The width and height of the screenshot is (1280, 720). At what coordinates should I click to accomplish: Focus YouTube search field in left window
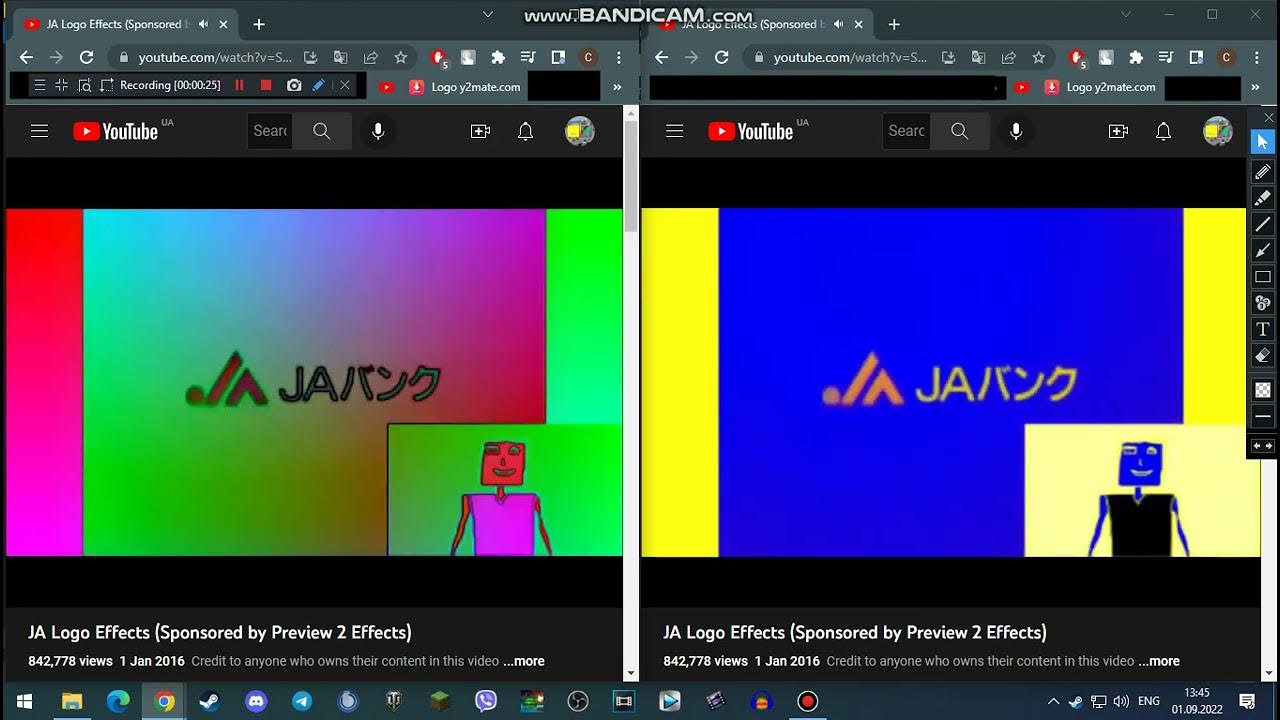[x=270, y=131]
